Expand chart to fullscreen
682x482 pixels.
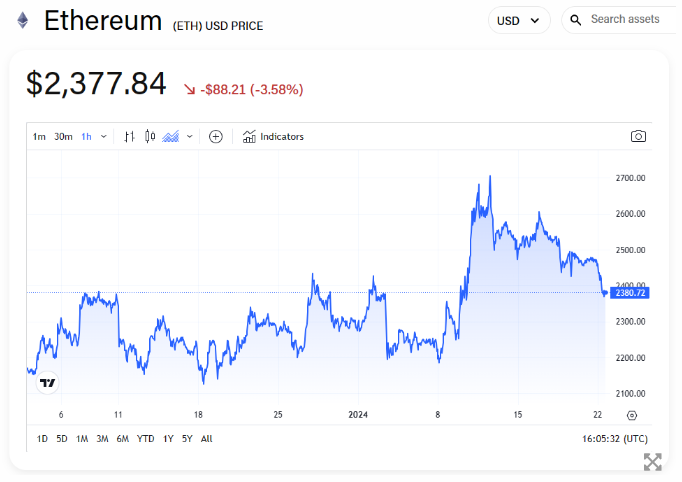(x=652, y=461)
